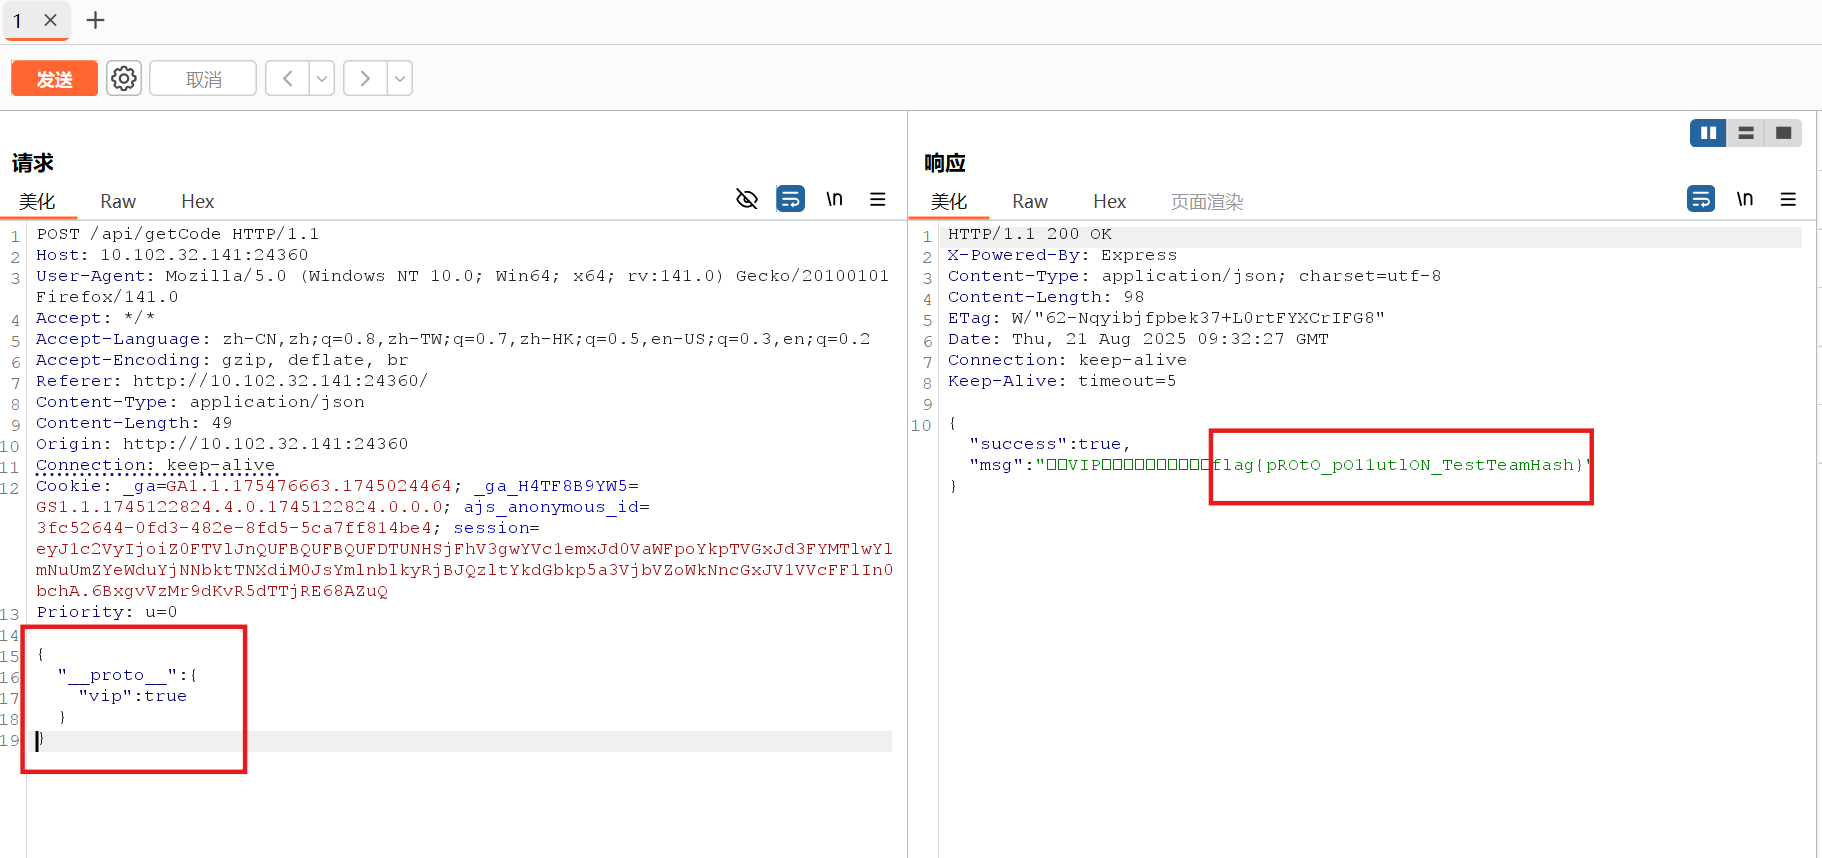Switch response view to 美化 tab
1822x858 pixels.
949,201
